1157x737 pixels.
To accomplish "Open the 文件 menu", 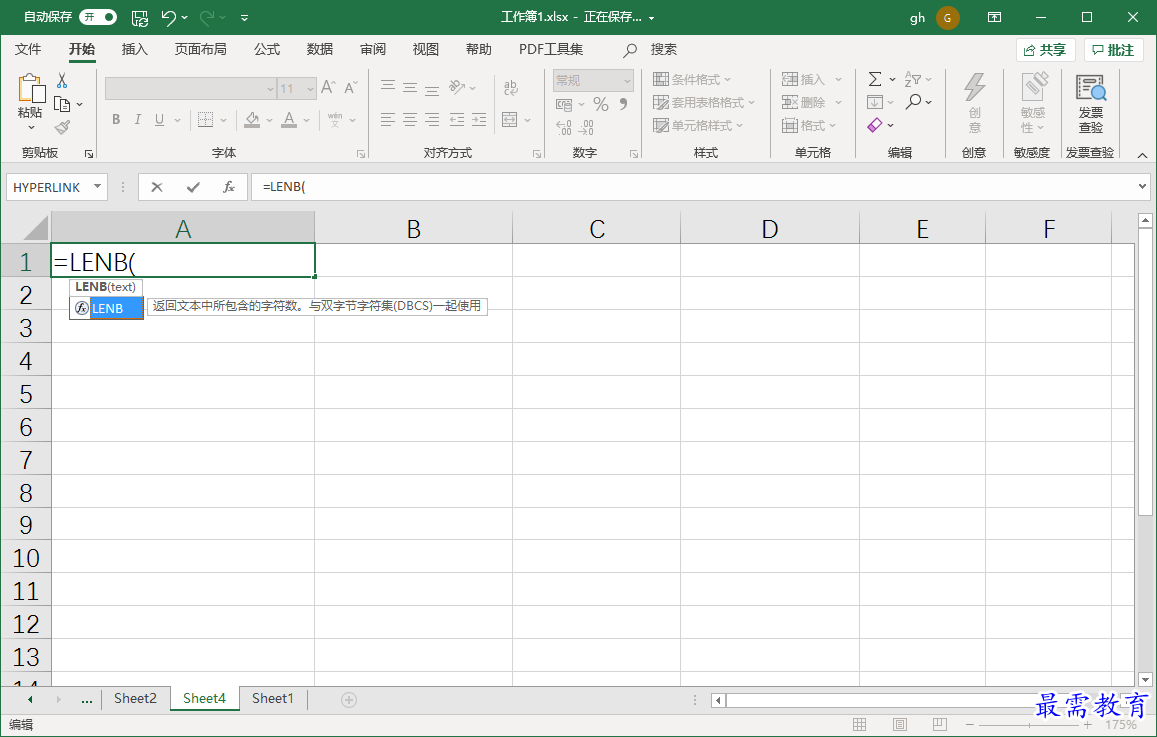I will pos(28,49).
